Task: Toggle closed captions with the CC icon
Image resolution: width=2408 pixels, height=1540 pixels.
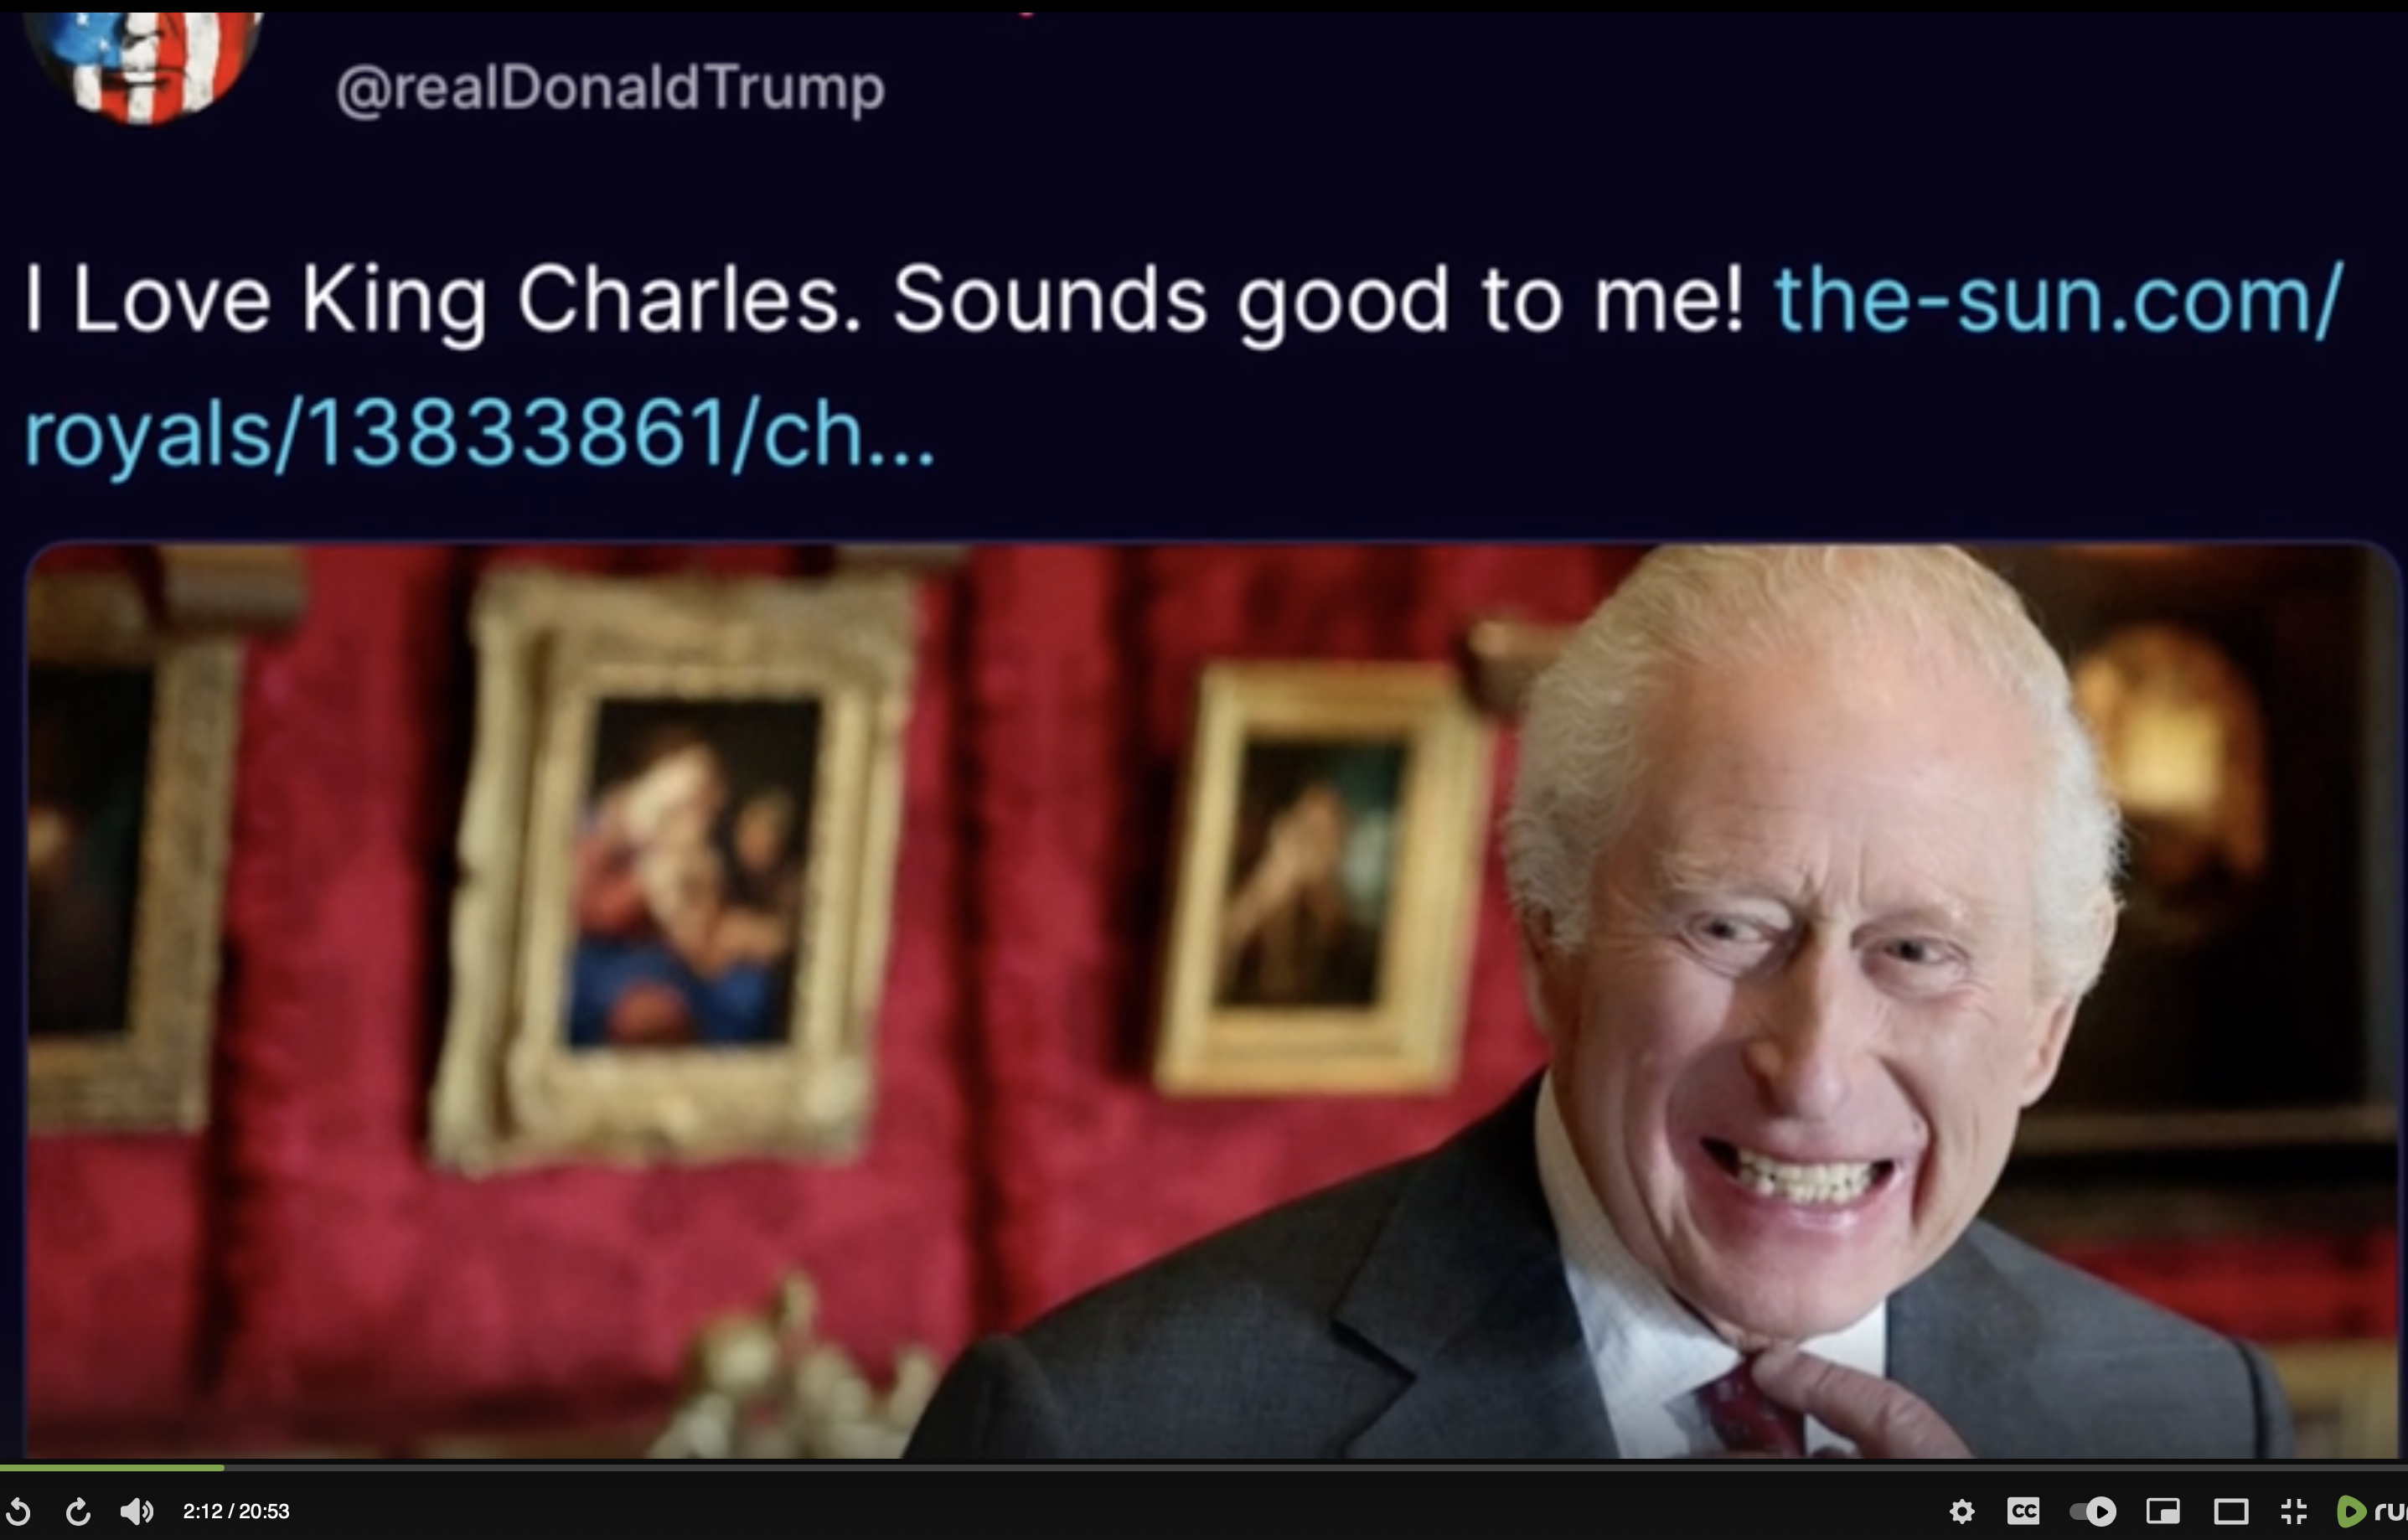Action: coord(2023,1510)
